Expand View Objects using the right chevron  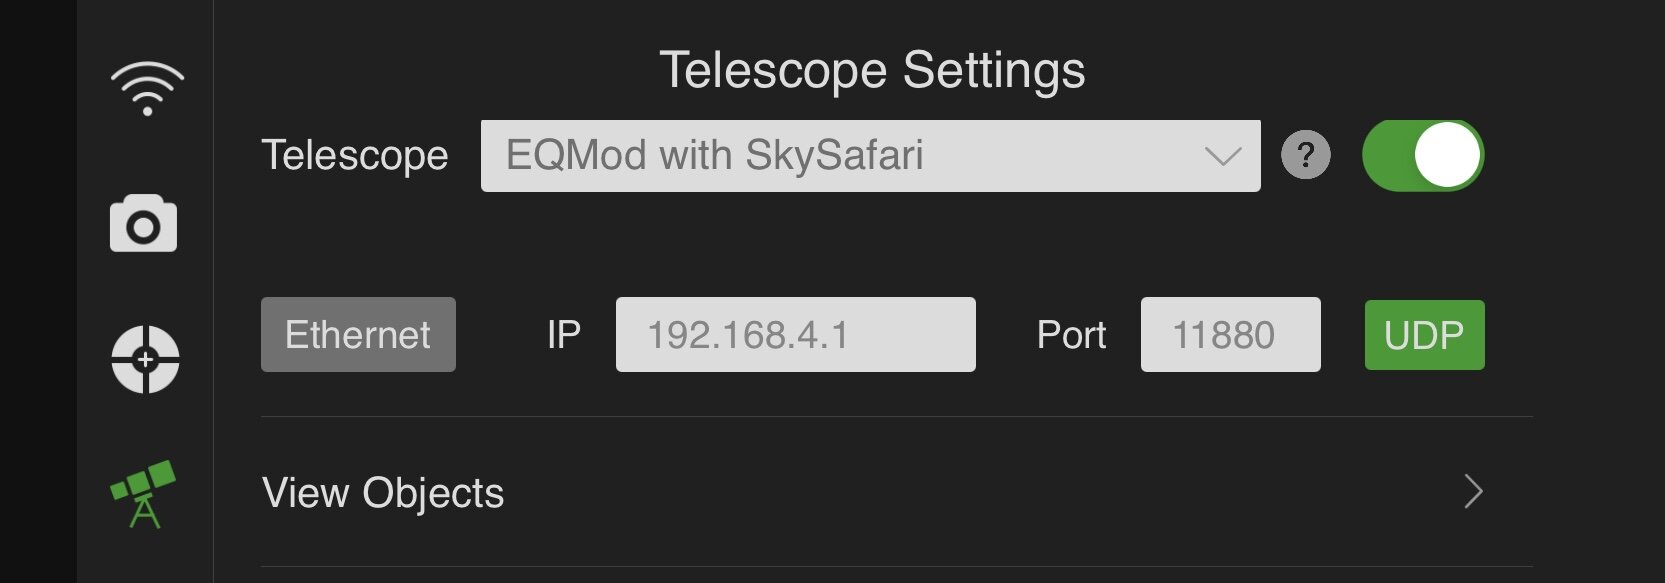click(x=1473, y=492)
